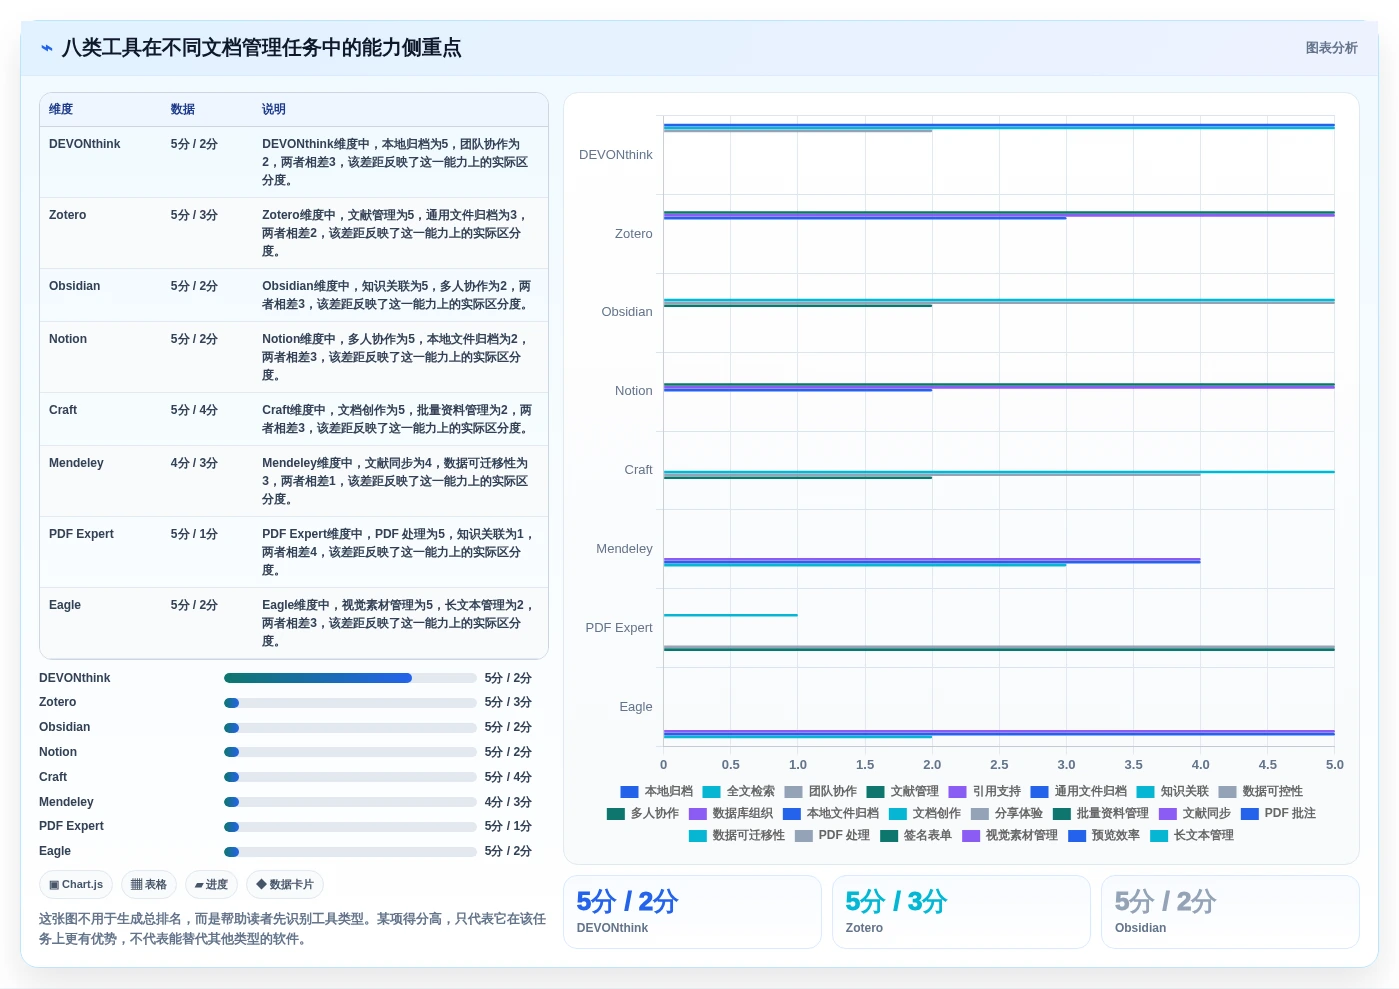Screen dimensions: 1399x989
Task: Click the Mendeley label on chart axis
Action: click(624, 549)
